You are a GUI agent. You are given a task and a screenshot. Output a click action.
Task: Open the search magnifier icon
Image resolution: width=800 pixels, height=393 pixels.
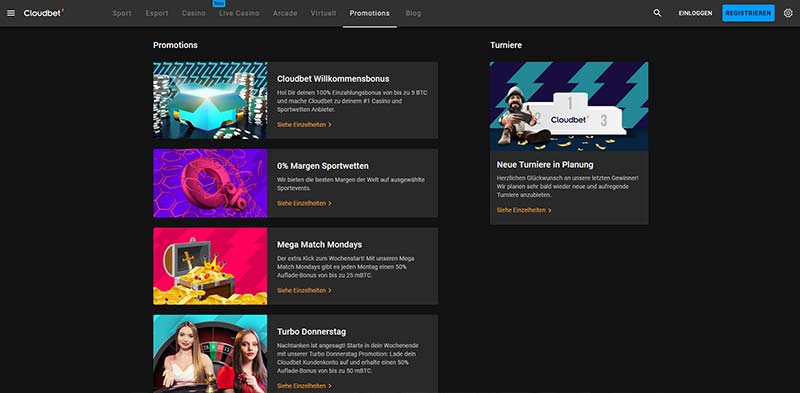point(657,13)
